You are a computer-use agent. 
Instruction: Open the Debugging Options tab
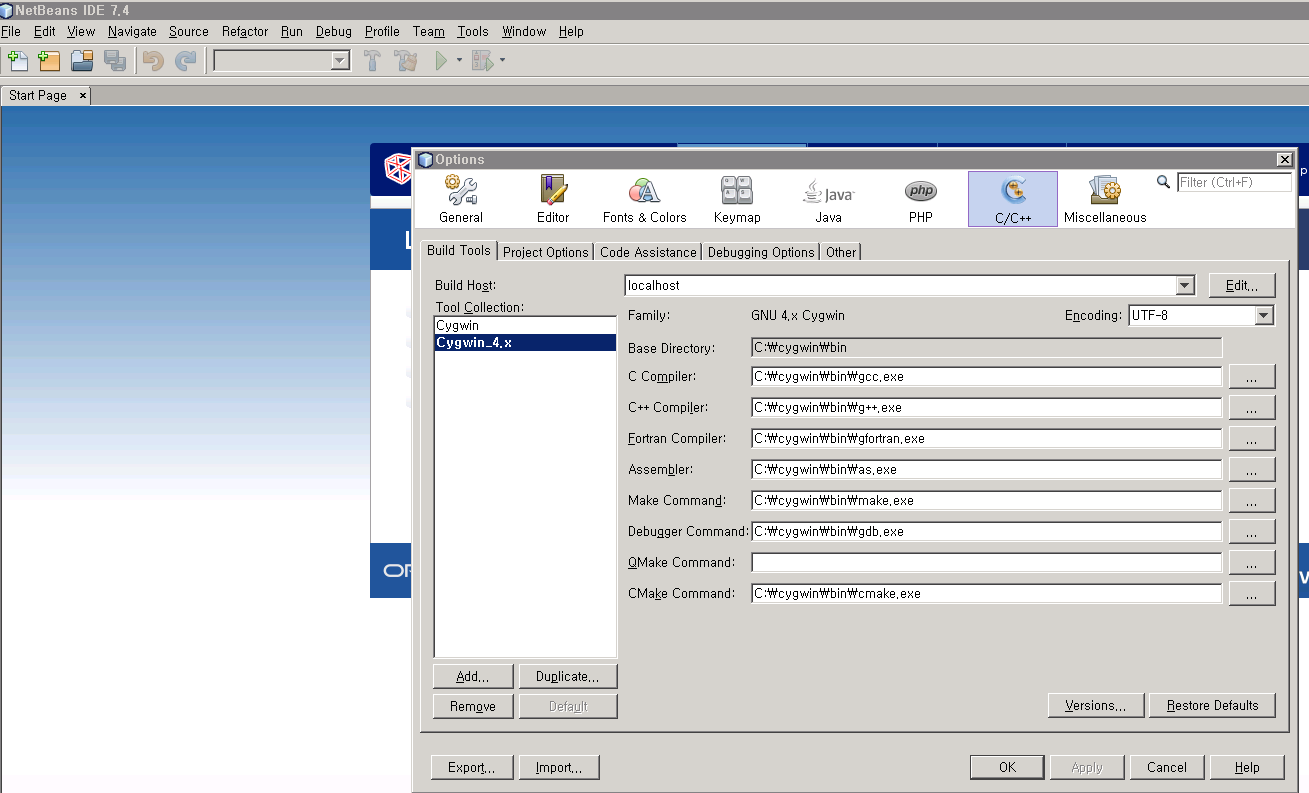760,252
